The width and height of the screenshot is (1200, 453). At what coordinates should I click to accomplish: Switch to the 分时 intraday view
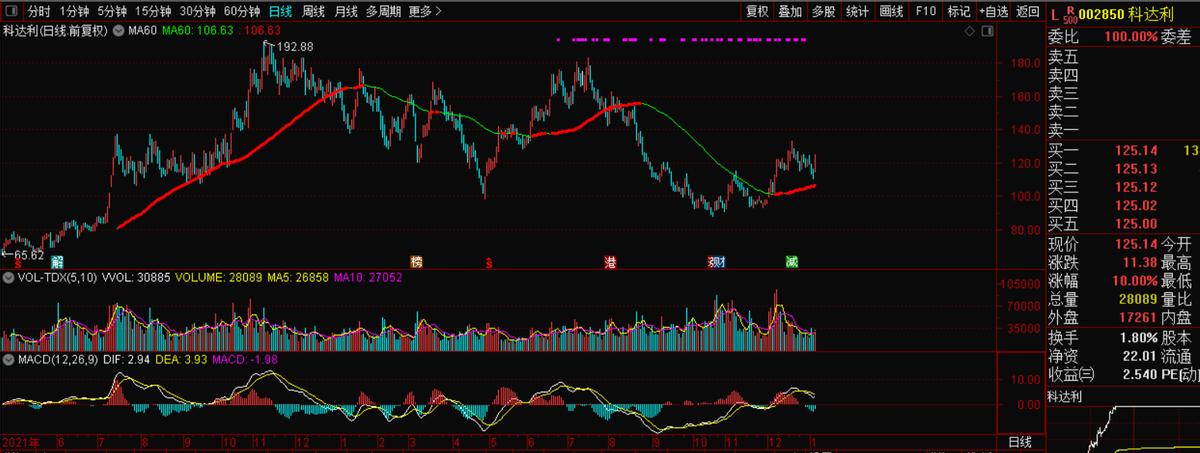coord(38,12)
